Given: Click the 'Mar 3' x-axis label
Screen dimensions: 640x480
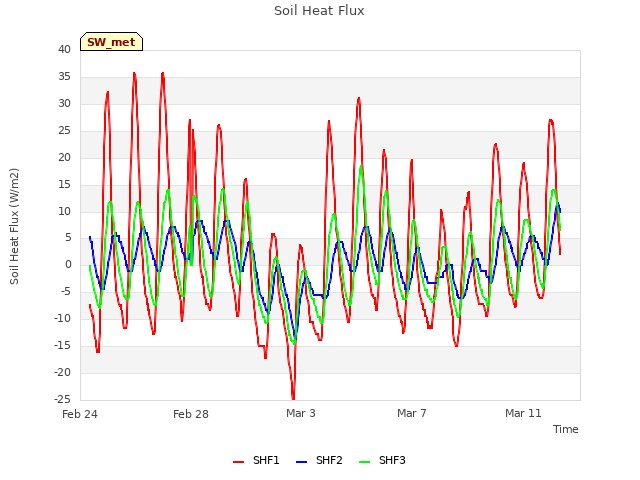Looking at the screenshot, I should tap(301, 413).
